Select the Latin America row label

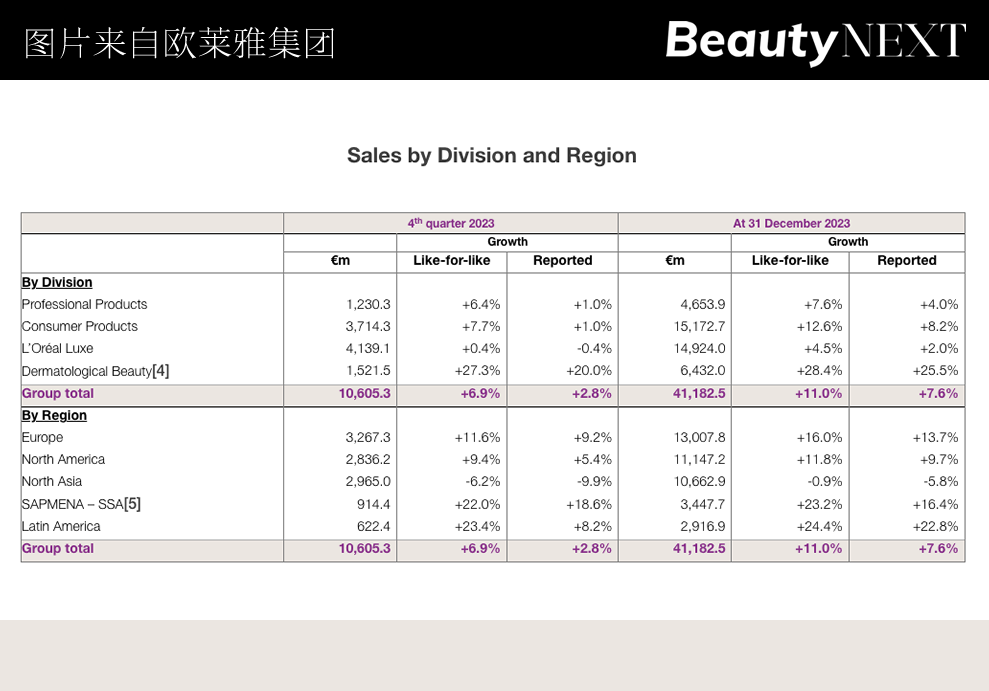[x=61, y=526]
